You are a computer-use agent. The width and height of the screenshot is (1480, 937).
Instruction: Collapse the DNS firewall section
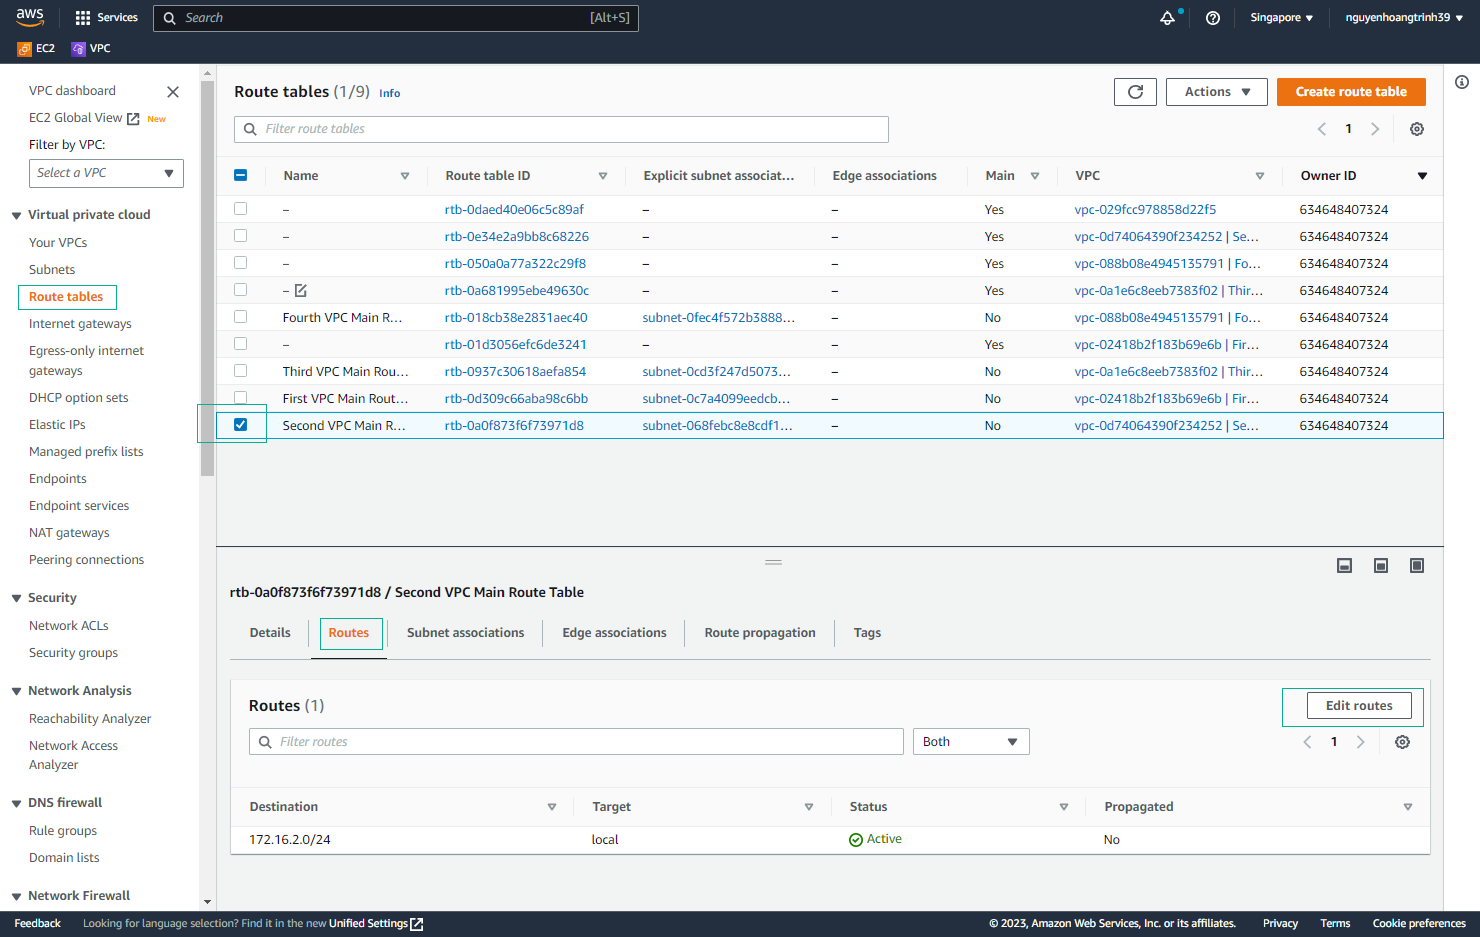click(16, 804)
